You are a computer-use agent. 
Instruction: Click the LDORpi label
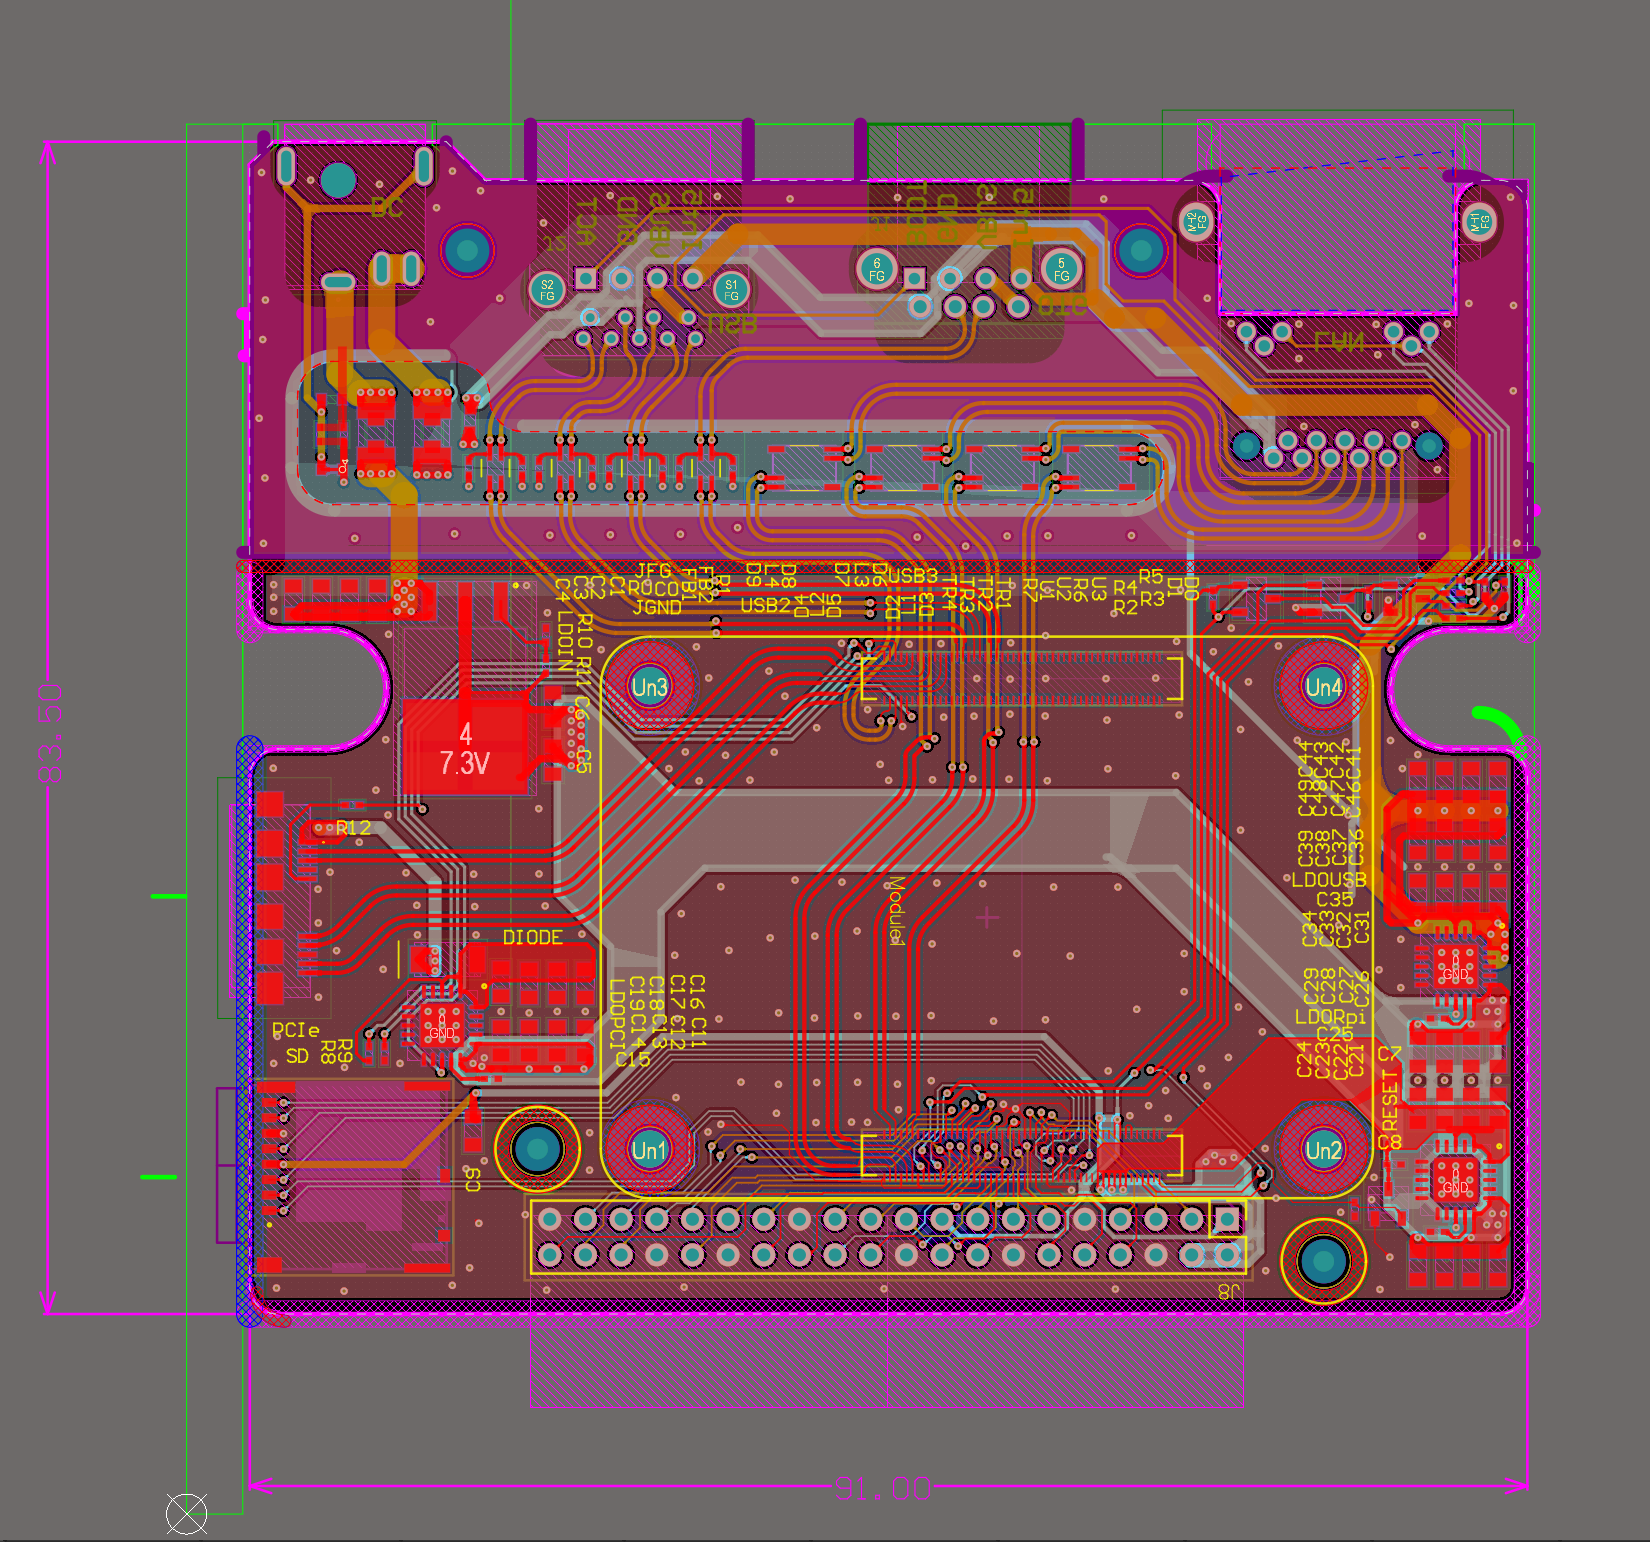[1330, 1017]
